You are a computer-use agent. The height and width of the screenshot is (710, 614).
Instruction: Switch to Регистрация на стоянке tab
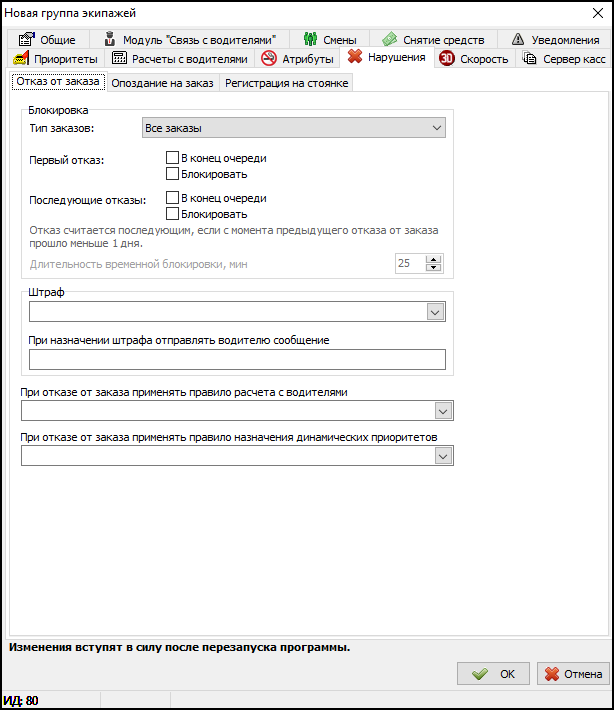click(286, 83)
